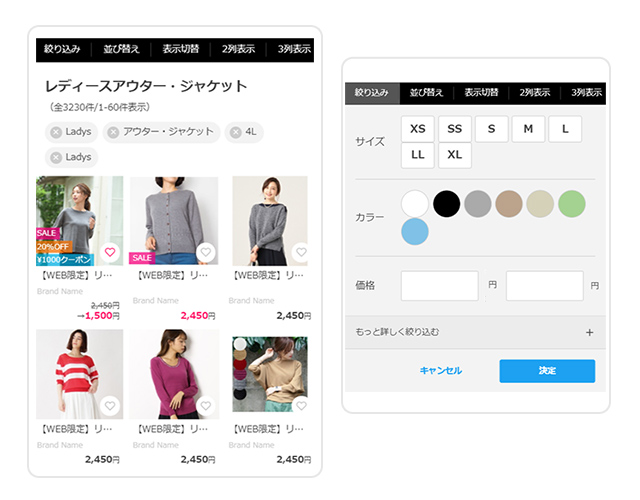
Task: Expand もっと詳しく絞り込む section
Action: point(475,332)
